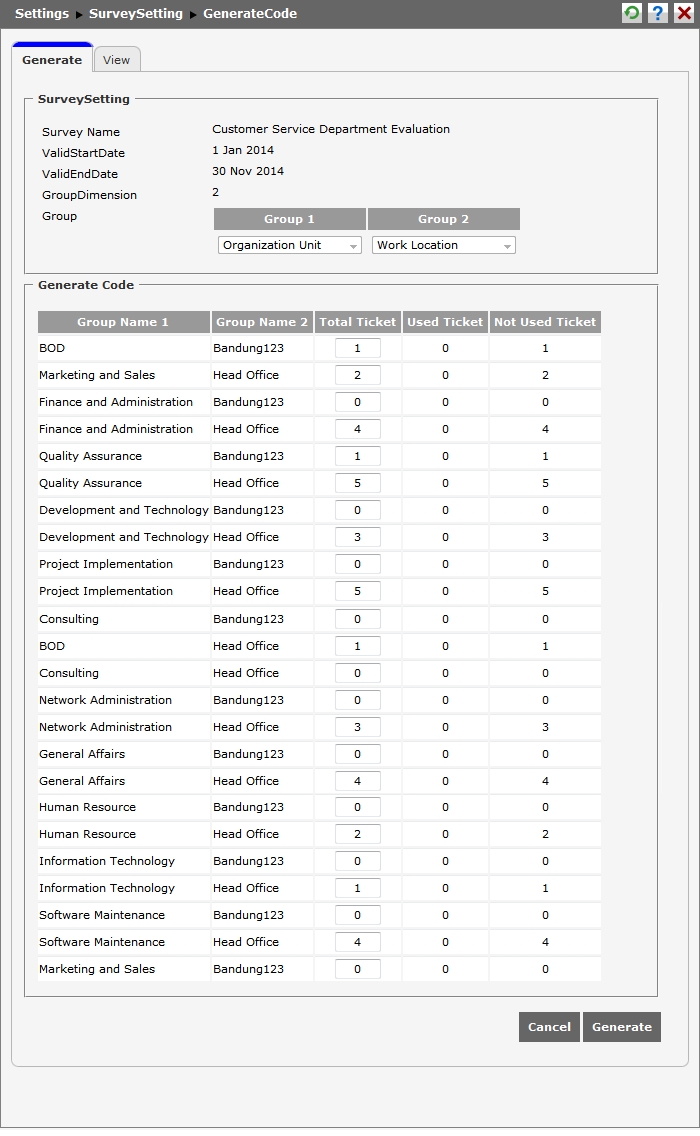Click Total Ticket field for BOD Bandung123

pyautogui.click(x=358, y=348)
